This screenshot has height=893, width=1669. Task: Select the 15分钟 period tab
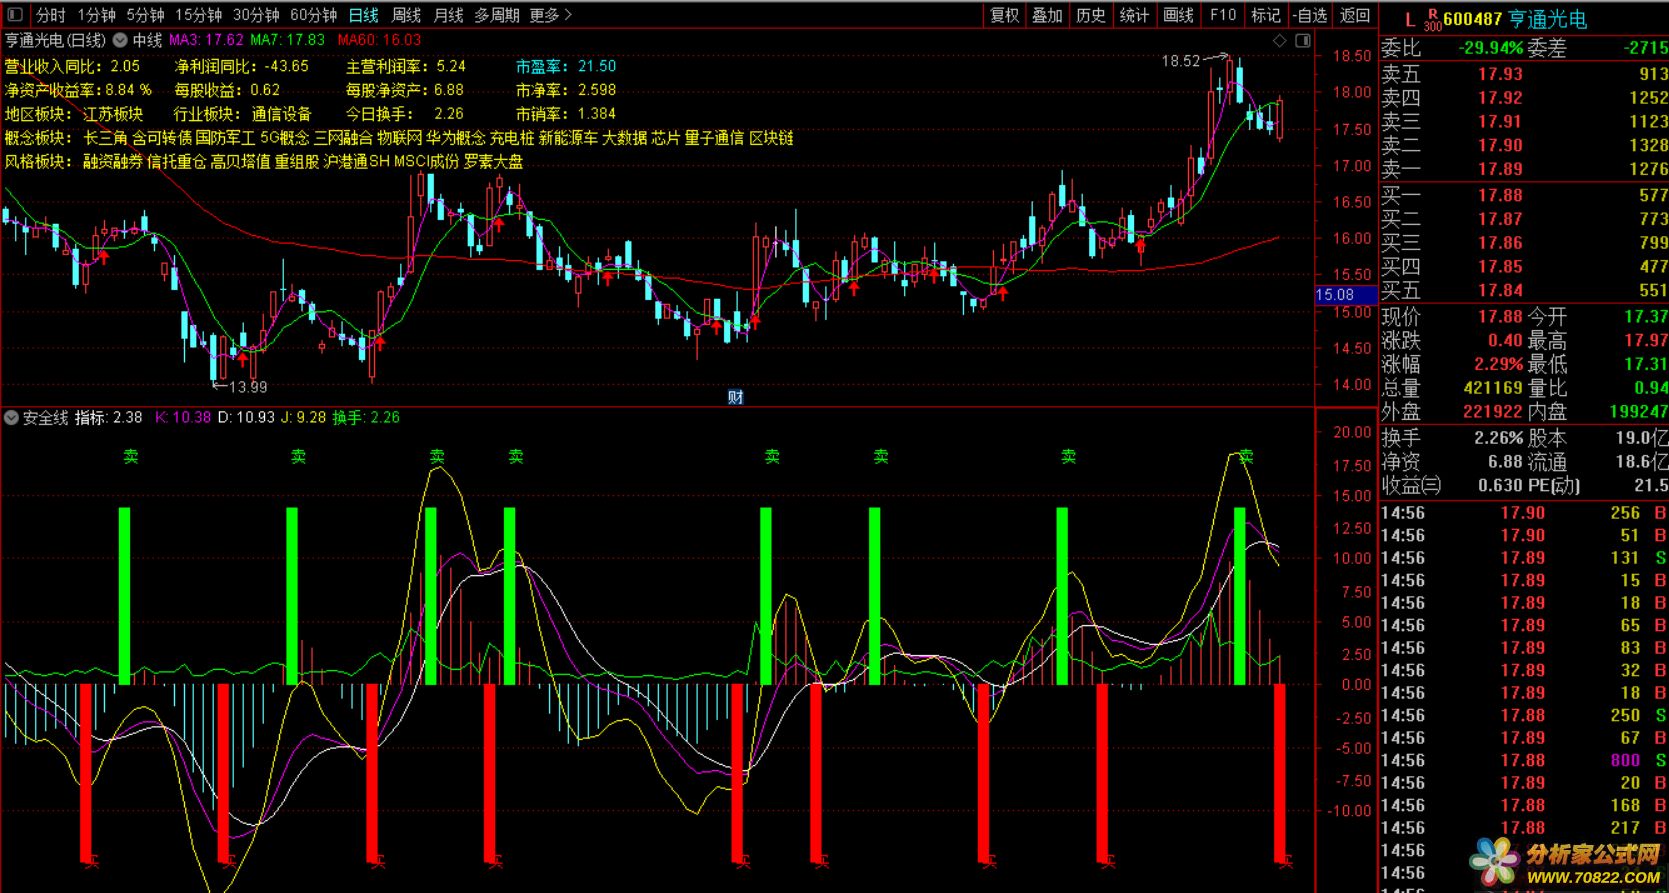[x=198, y=15]
